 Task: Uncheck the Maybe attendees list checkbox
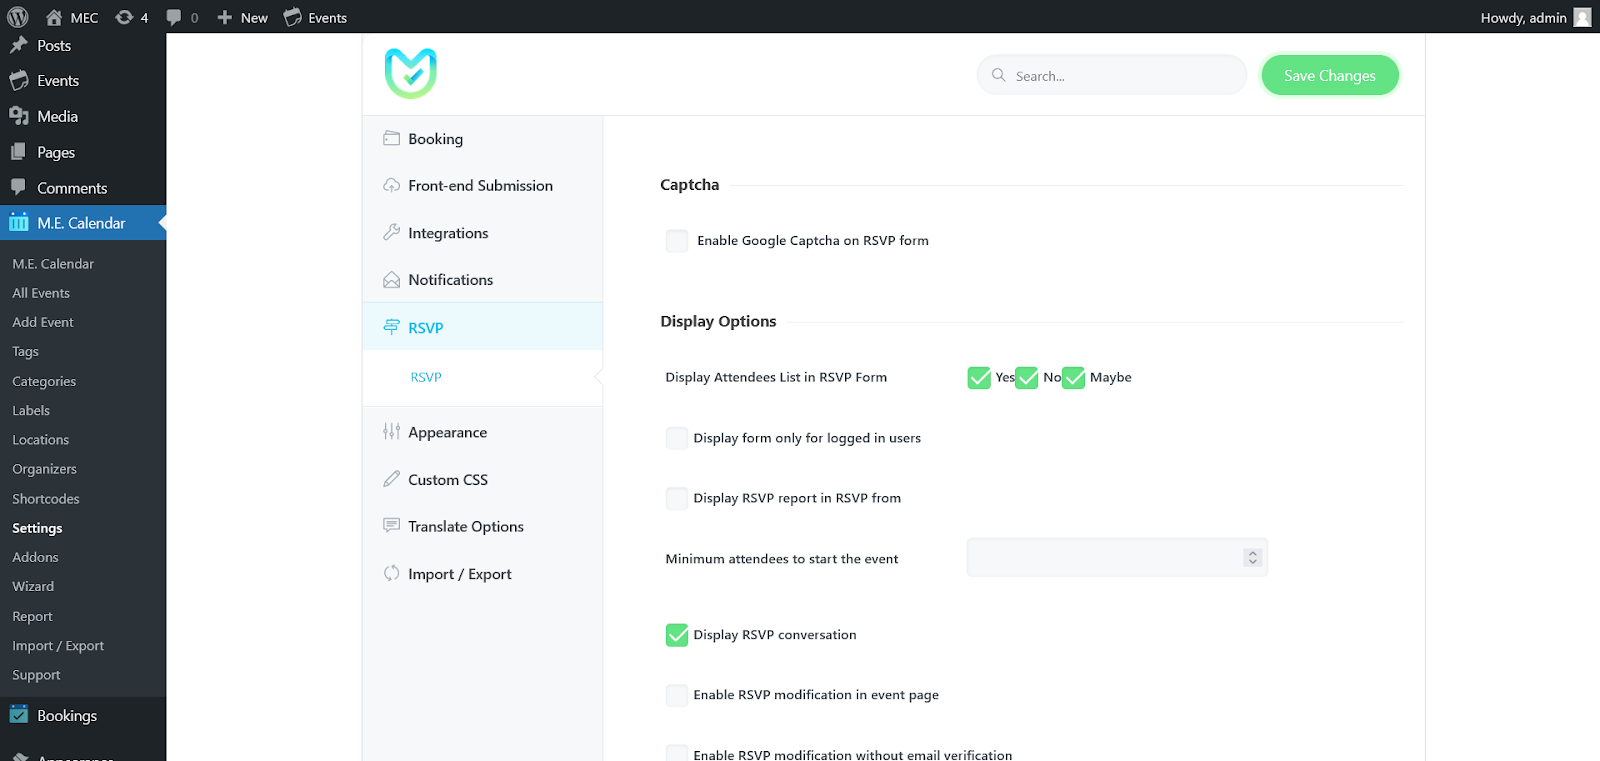click(x=1073, y=377)
